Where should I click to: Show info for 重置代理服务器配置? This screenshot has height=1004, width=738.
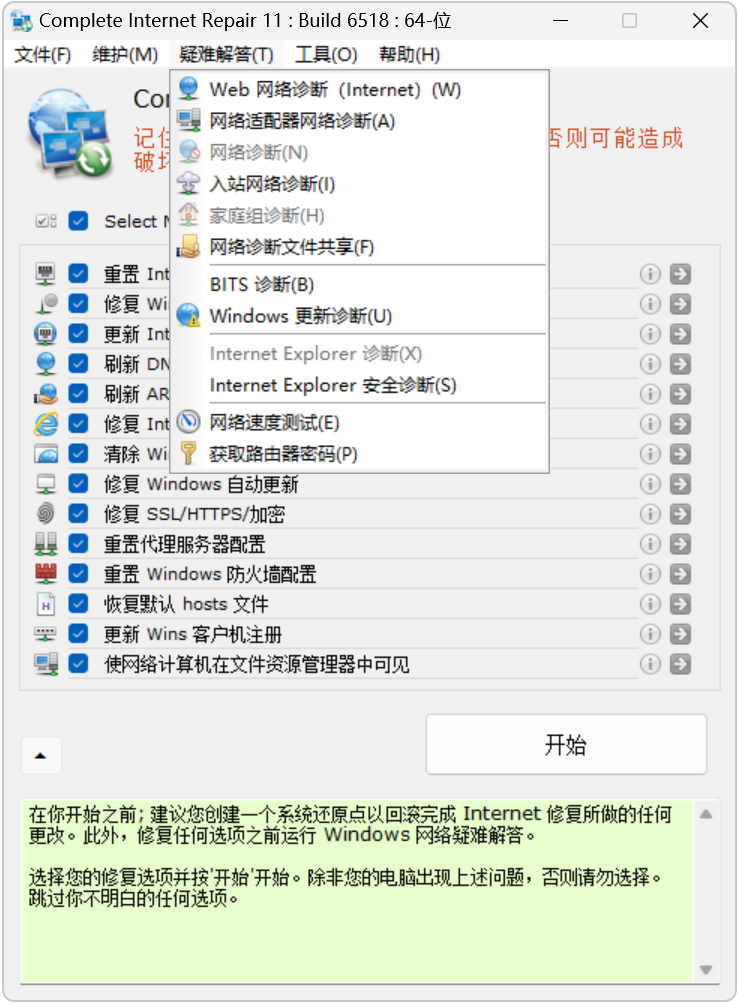click(650, 544)
